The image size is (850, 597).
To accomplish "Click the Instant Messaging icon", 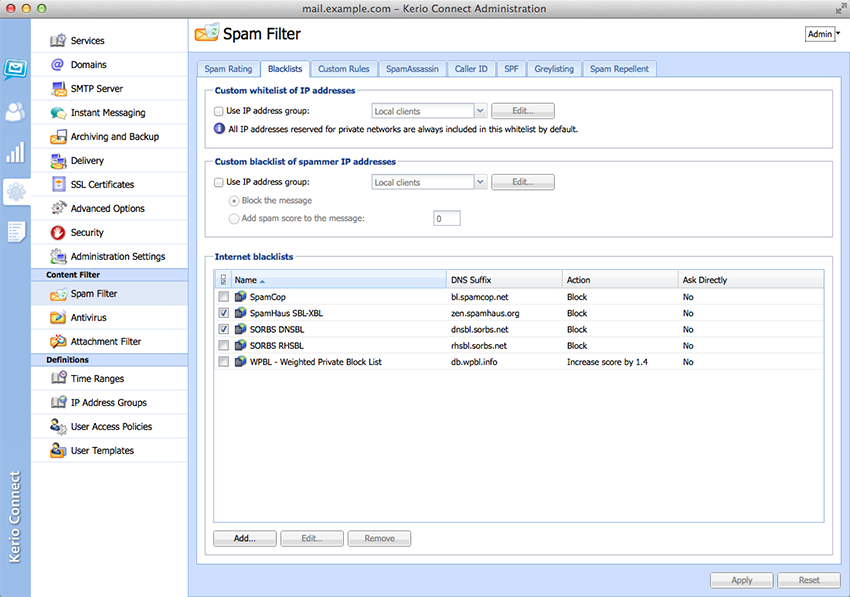I will [58, 113].
